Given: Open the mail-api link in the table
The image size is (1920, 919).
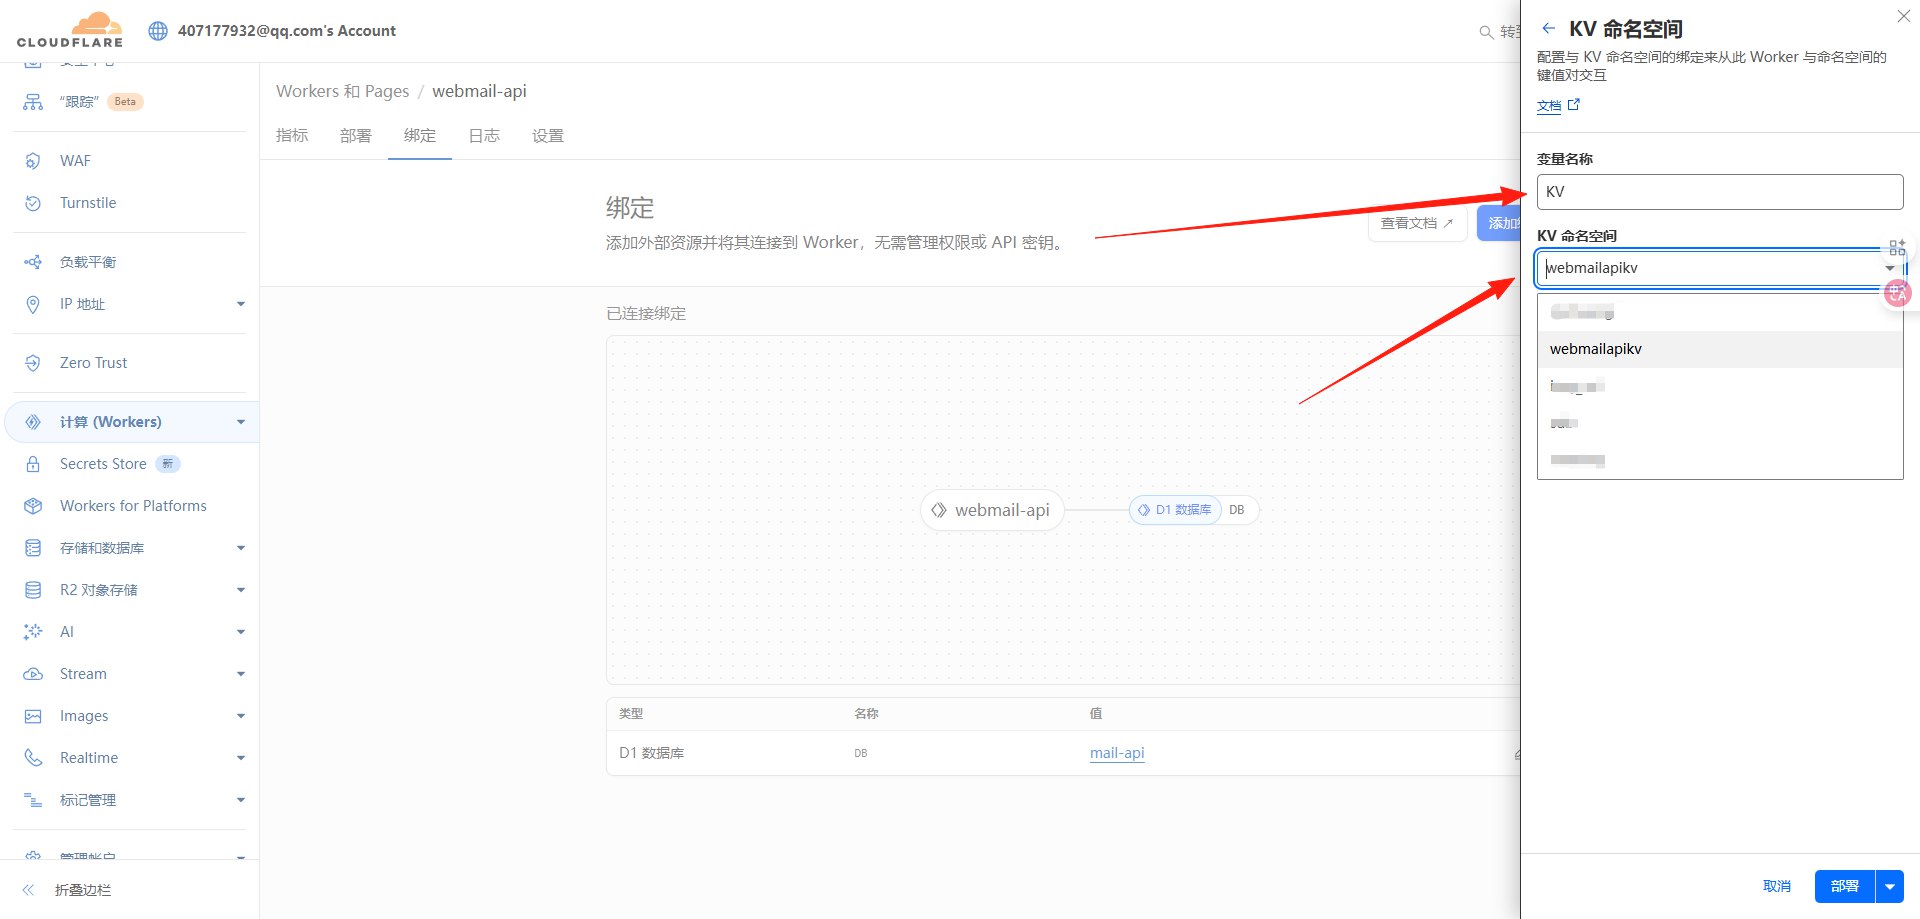Looking at the screenshot, I should click(1116, 753).
